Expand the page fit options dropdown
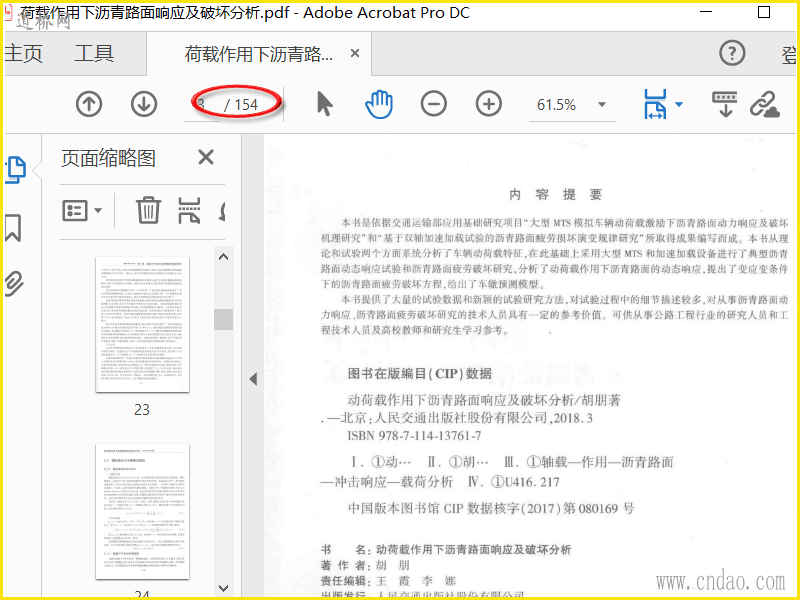Screen dimensions: 800x600 (679, 105)
